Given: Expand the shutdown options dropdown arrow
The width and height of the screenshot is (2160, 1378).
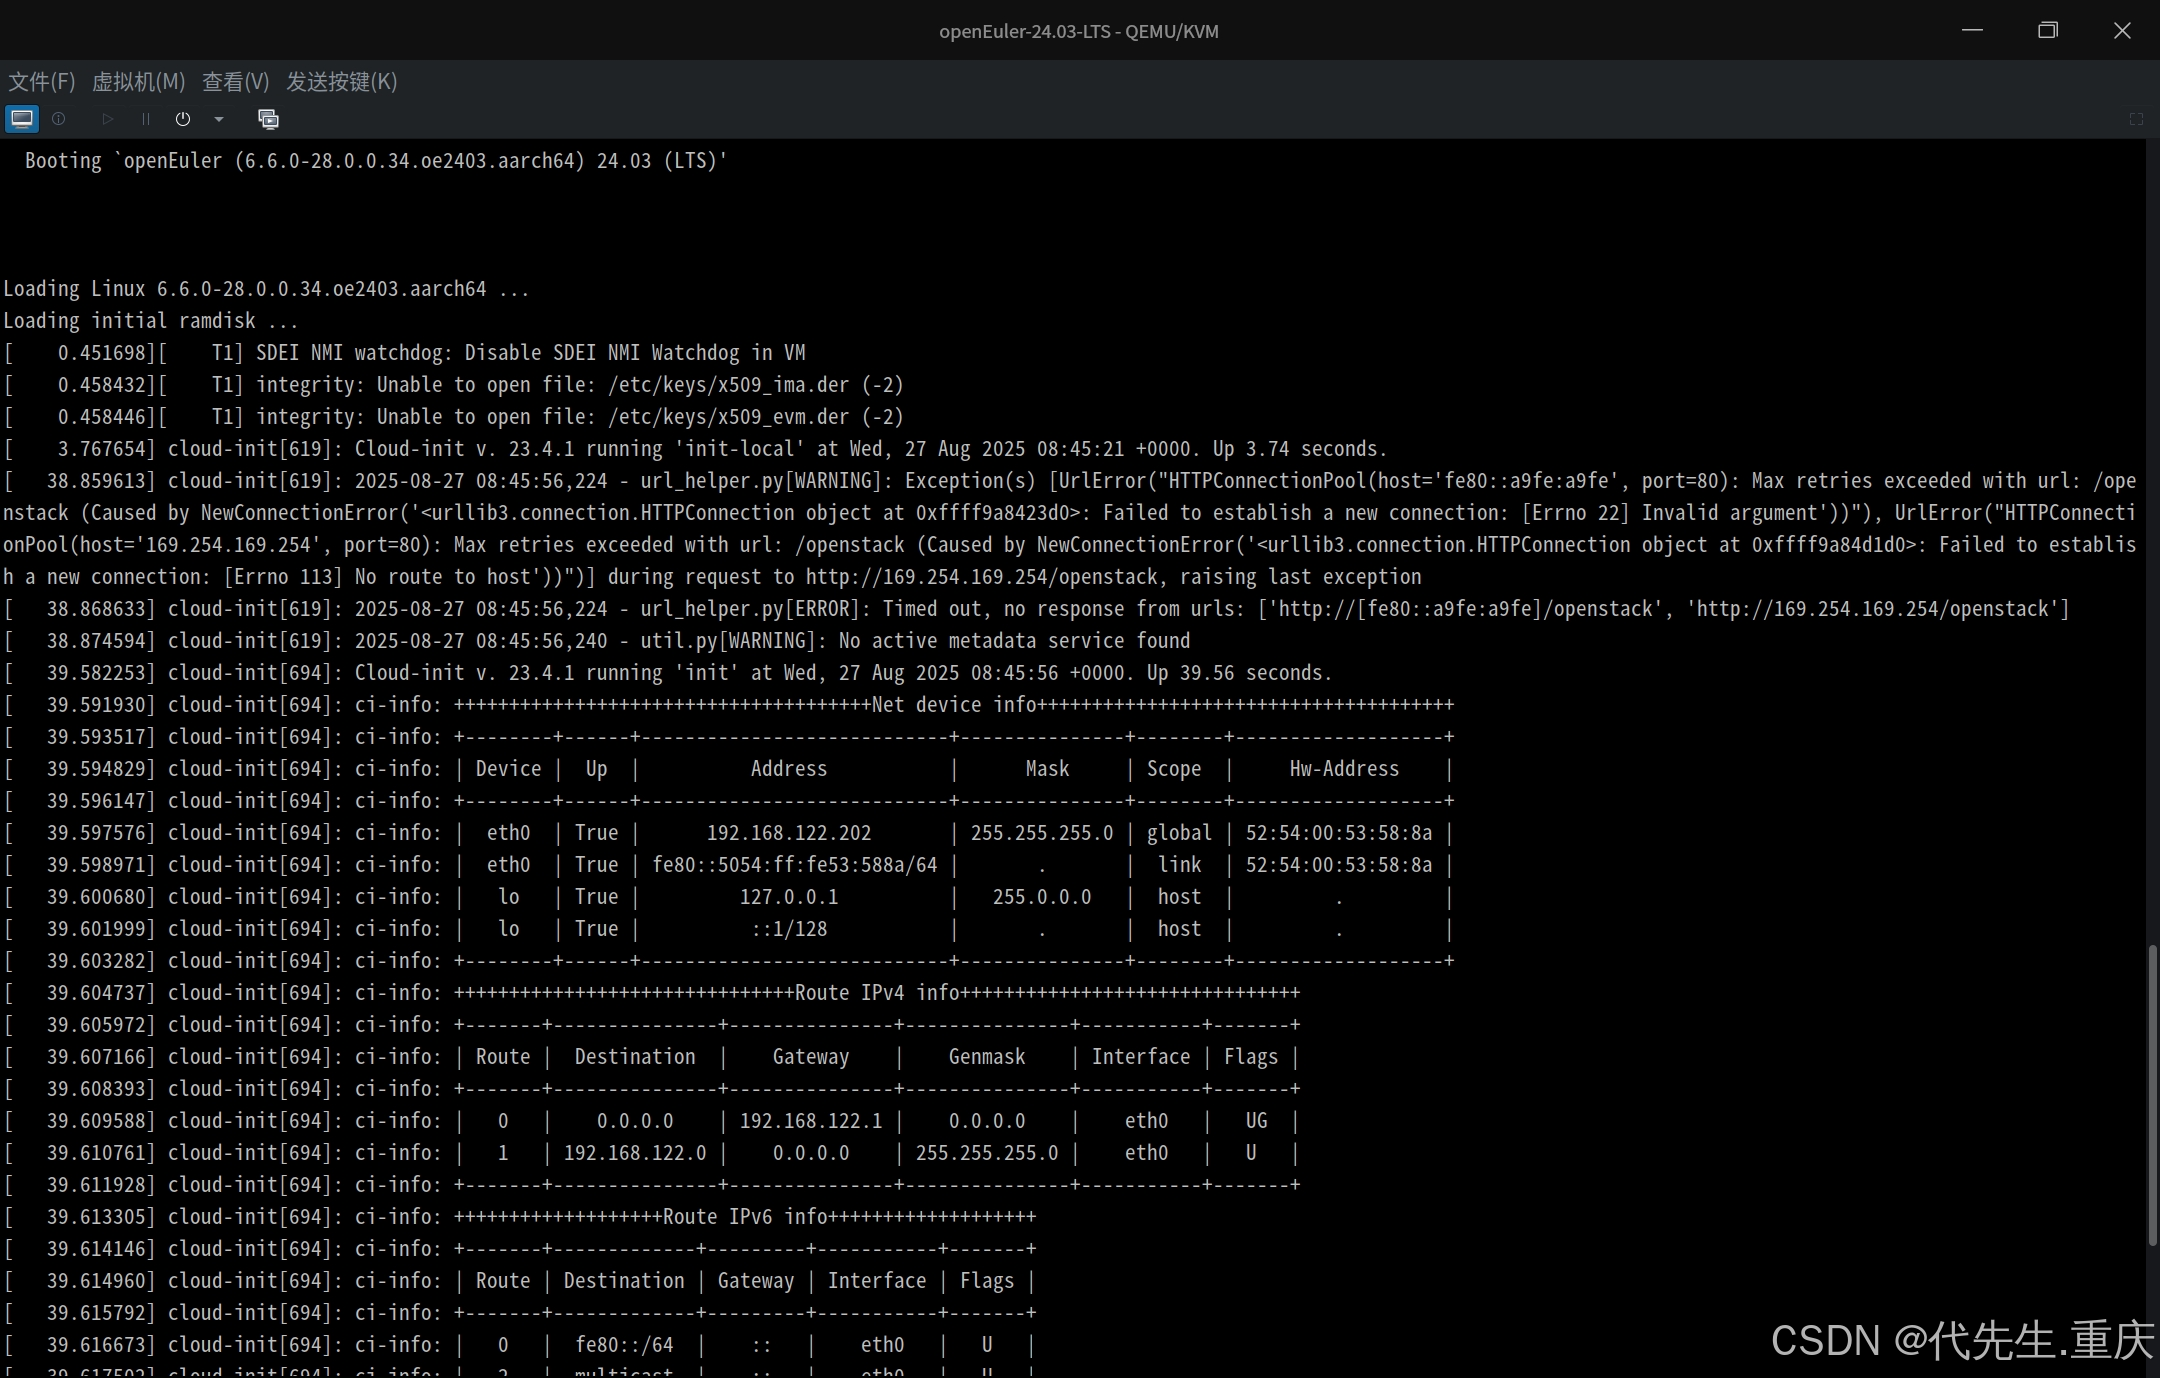Looking at the screenshot, I should pos(219,119).
